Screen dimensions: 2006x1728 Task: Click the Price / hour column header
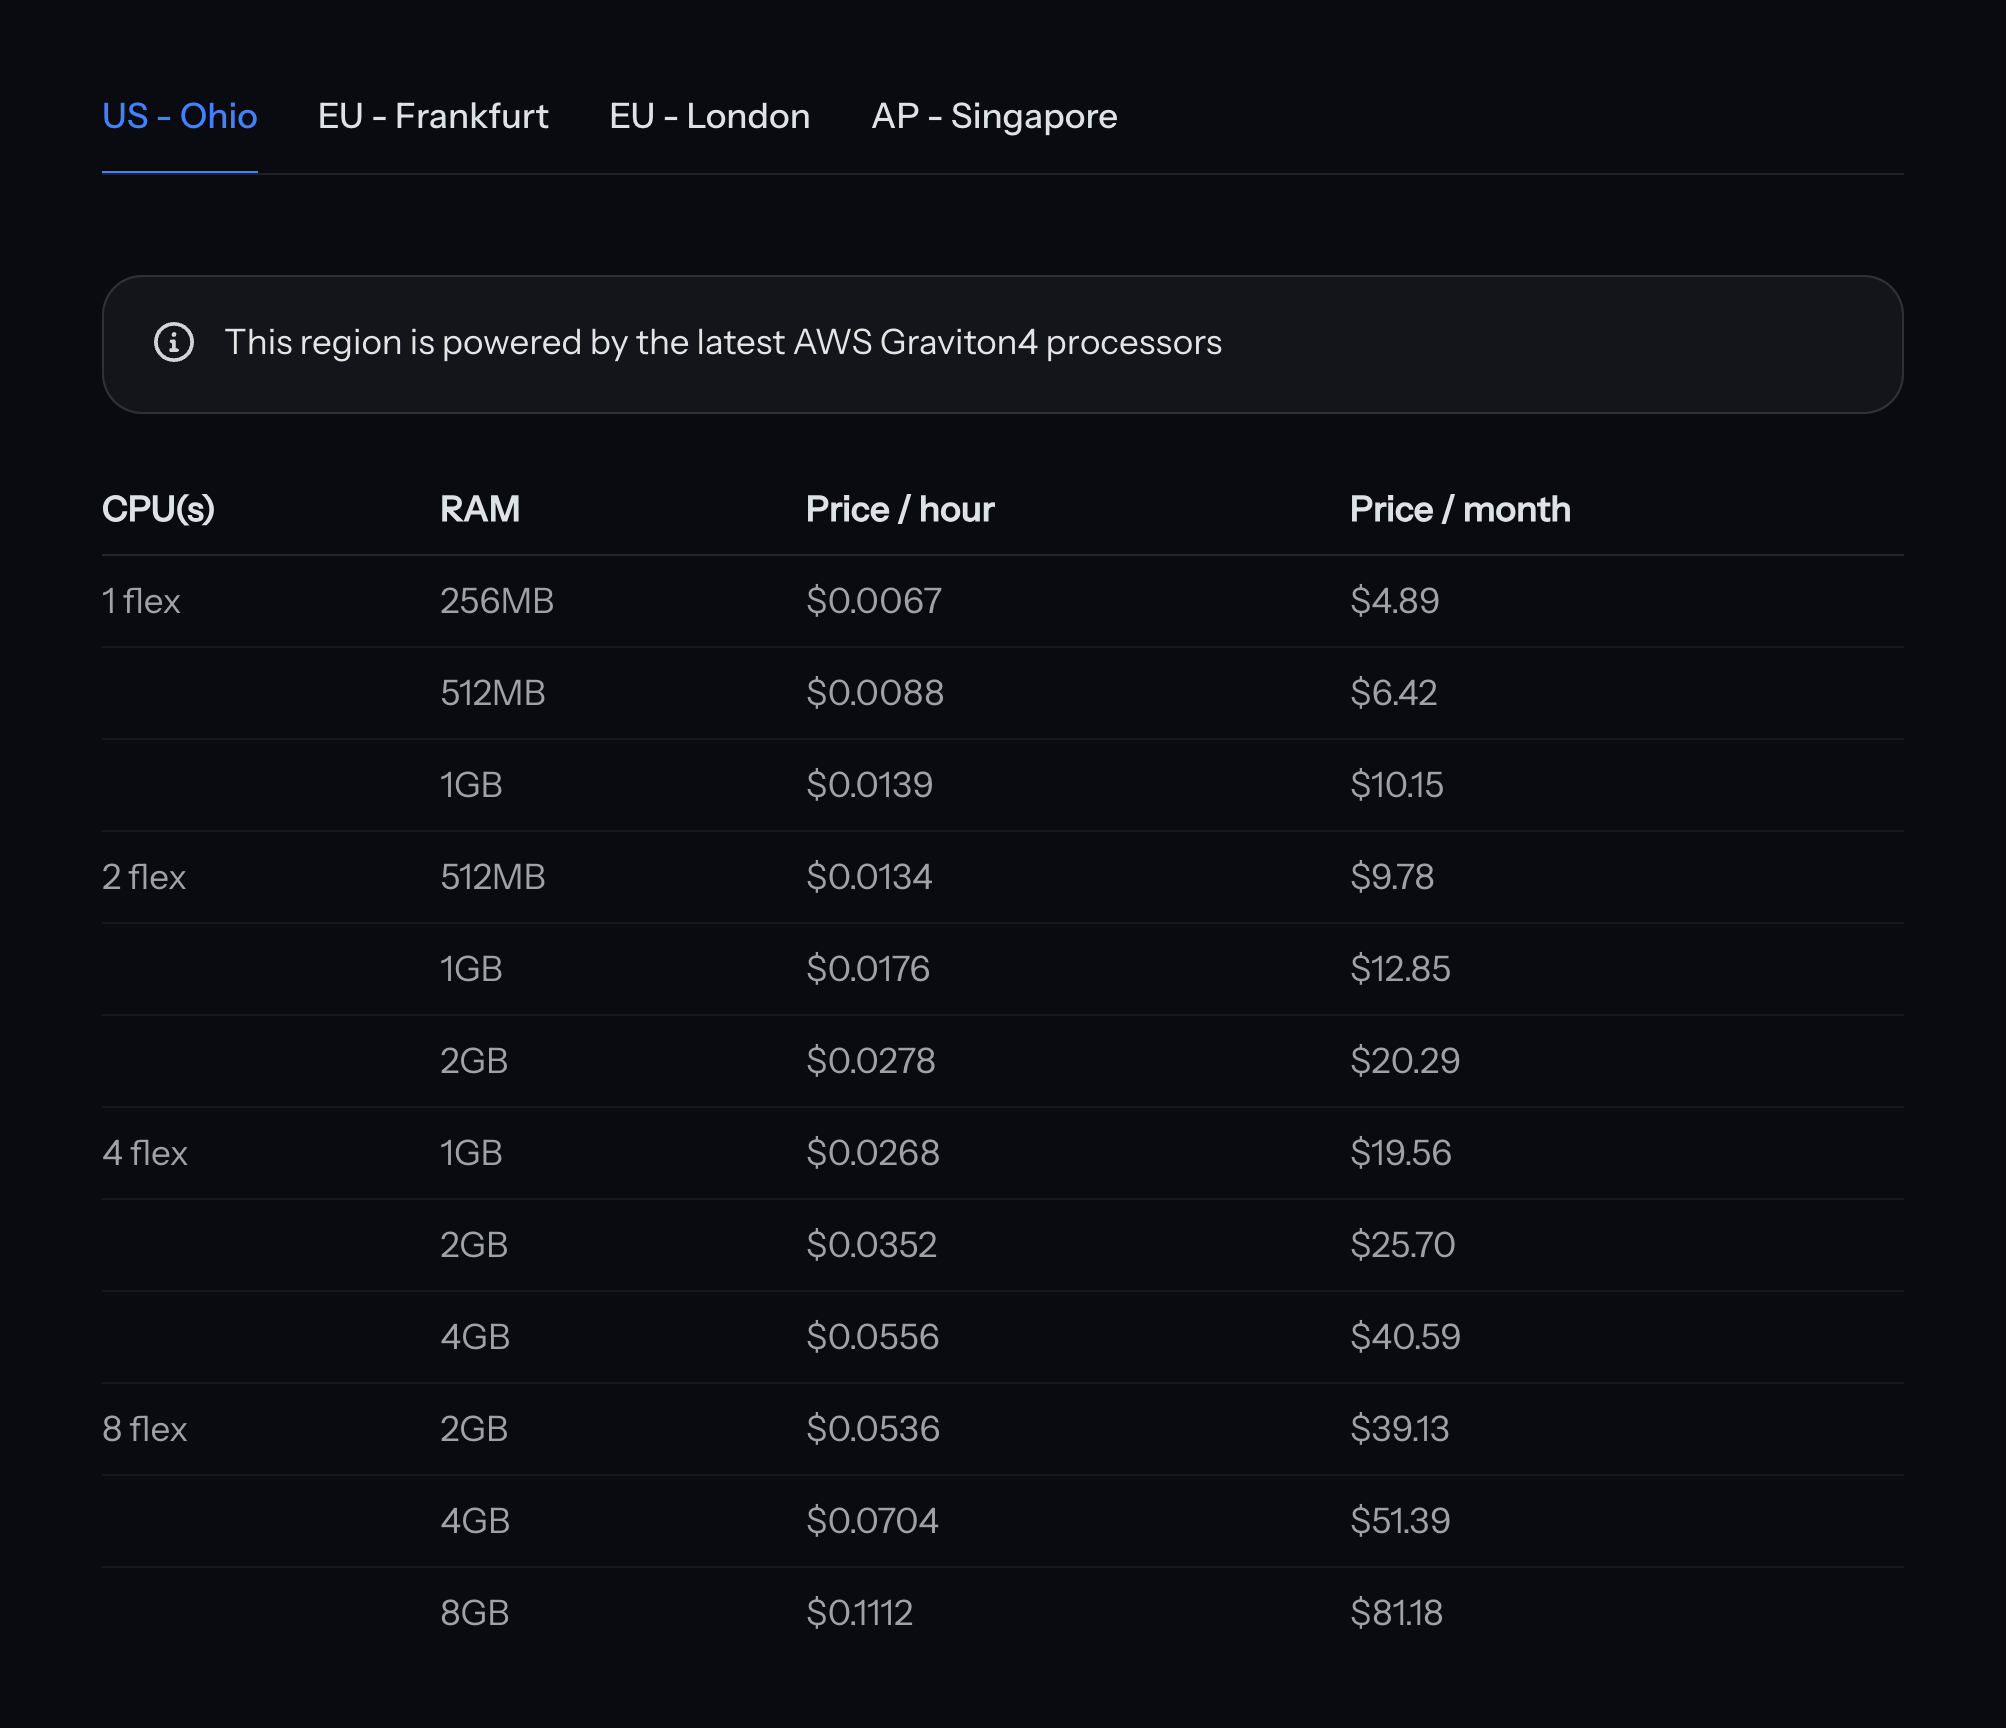point(900,509)
